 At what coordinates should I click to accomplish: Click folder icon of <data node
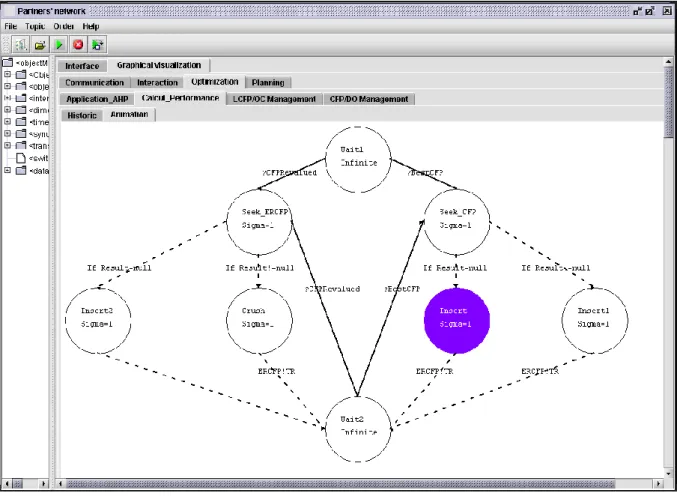coord(21,171)
